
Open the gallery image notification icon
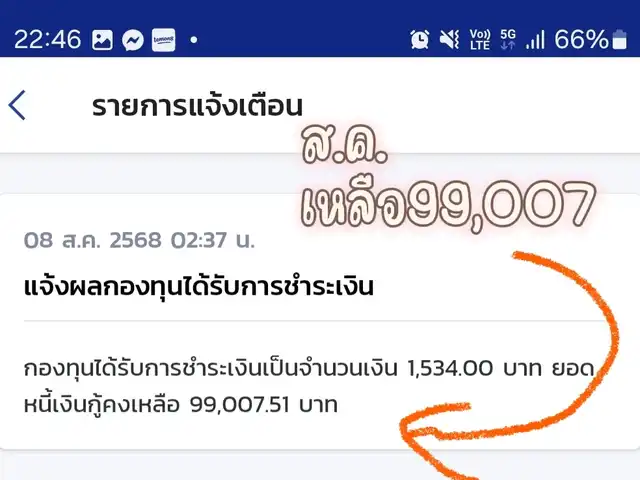click(102, 40)
